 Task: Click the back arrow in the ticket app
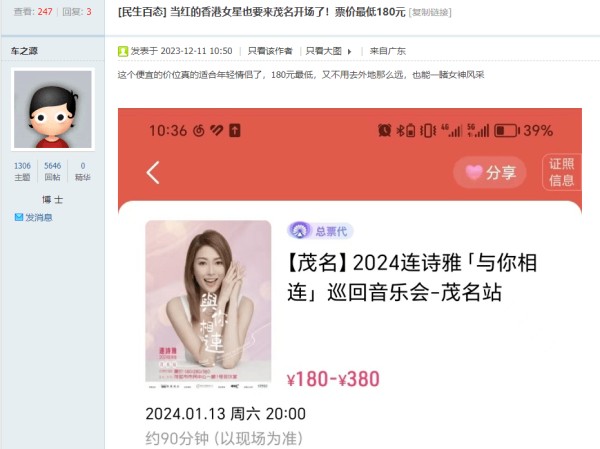(153, 173)
